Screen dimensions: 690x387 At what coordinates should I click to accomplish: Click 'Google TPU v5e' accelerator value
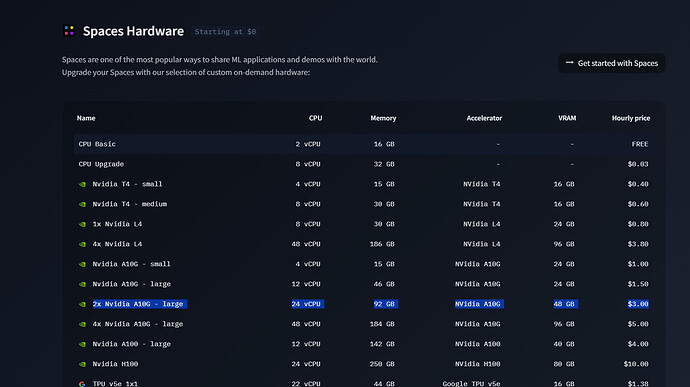click(x=471, y=383)
